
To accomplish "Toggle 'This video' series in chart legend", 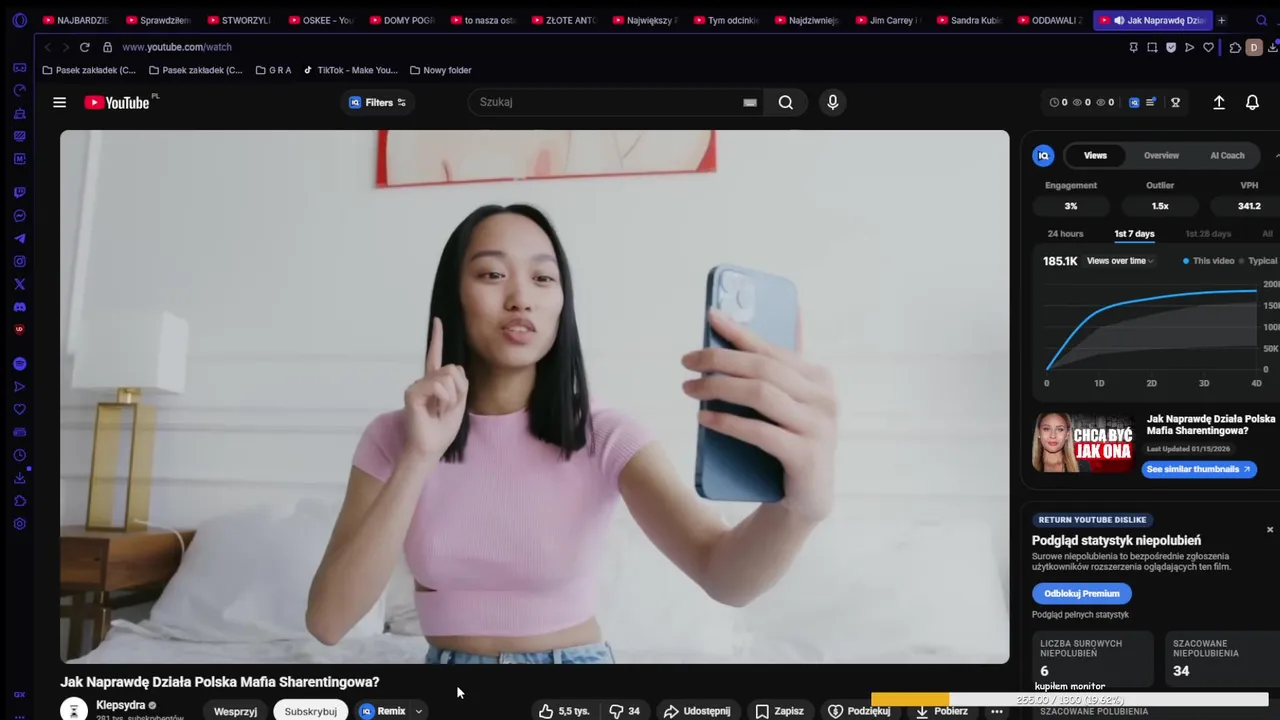I will point(1209,261).
